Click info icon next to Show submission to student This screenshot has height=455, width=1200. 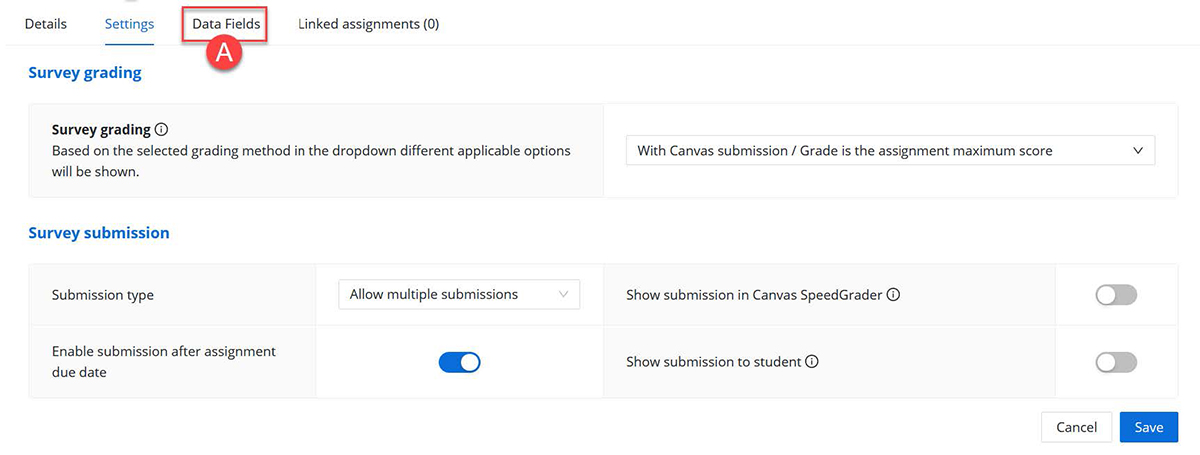pyautogui.click(x=812, y=362)
